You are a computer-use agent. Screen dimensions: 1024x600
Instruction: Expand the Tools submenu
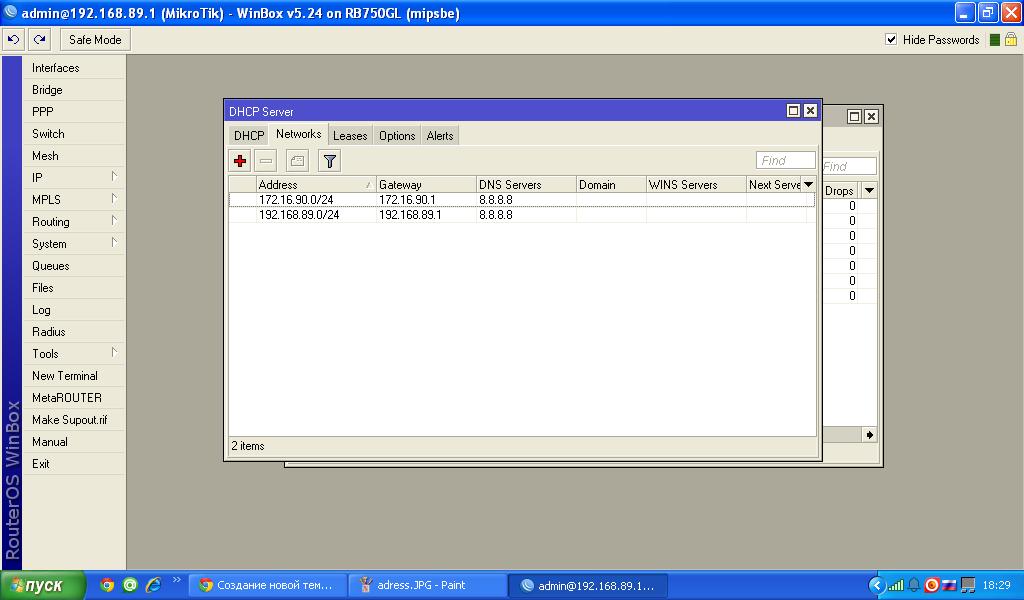(x=74, y=354)
